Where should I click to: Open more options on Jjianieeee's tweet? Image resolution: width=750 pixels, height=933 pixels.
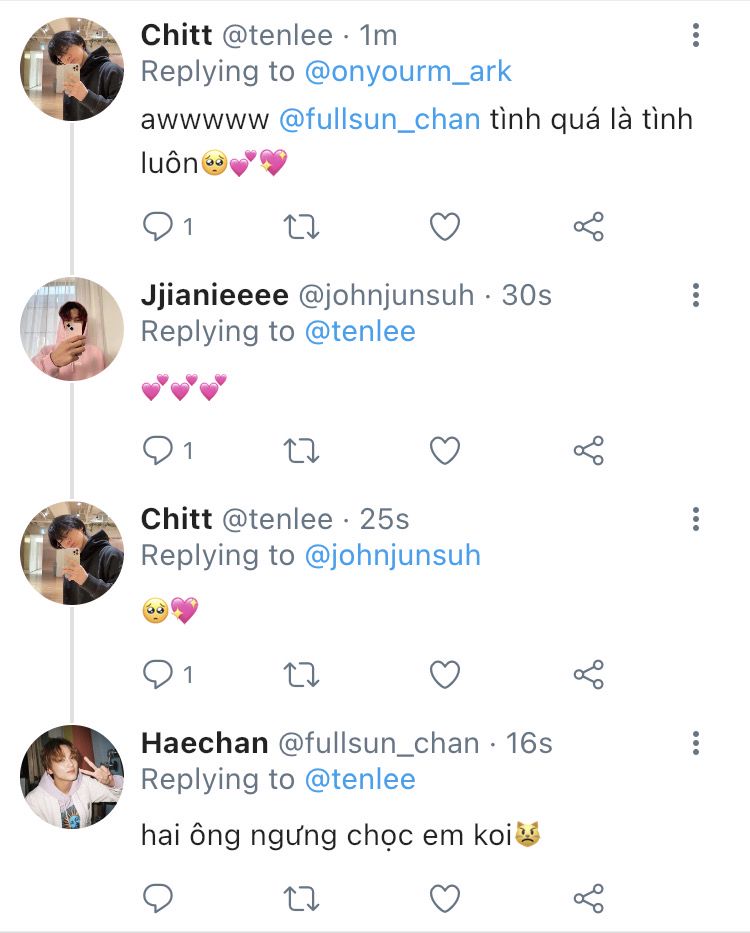tap(695, 295)
